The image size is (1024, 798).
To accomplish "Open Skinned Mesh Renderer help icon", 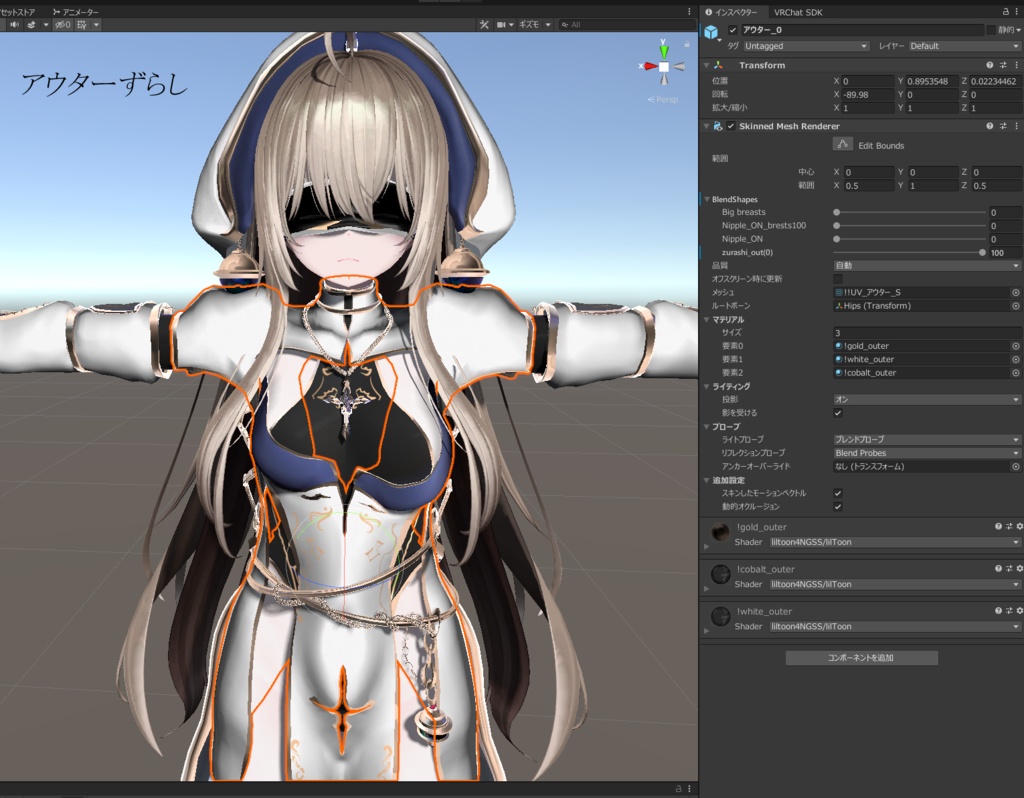I will 989,126.
